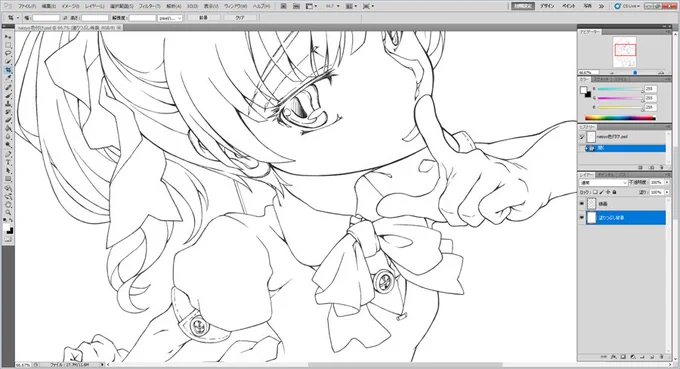Switch to デザイン workspace

[547, 6]
